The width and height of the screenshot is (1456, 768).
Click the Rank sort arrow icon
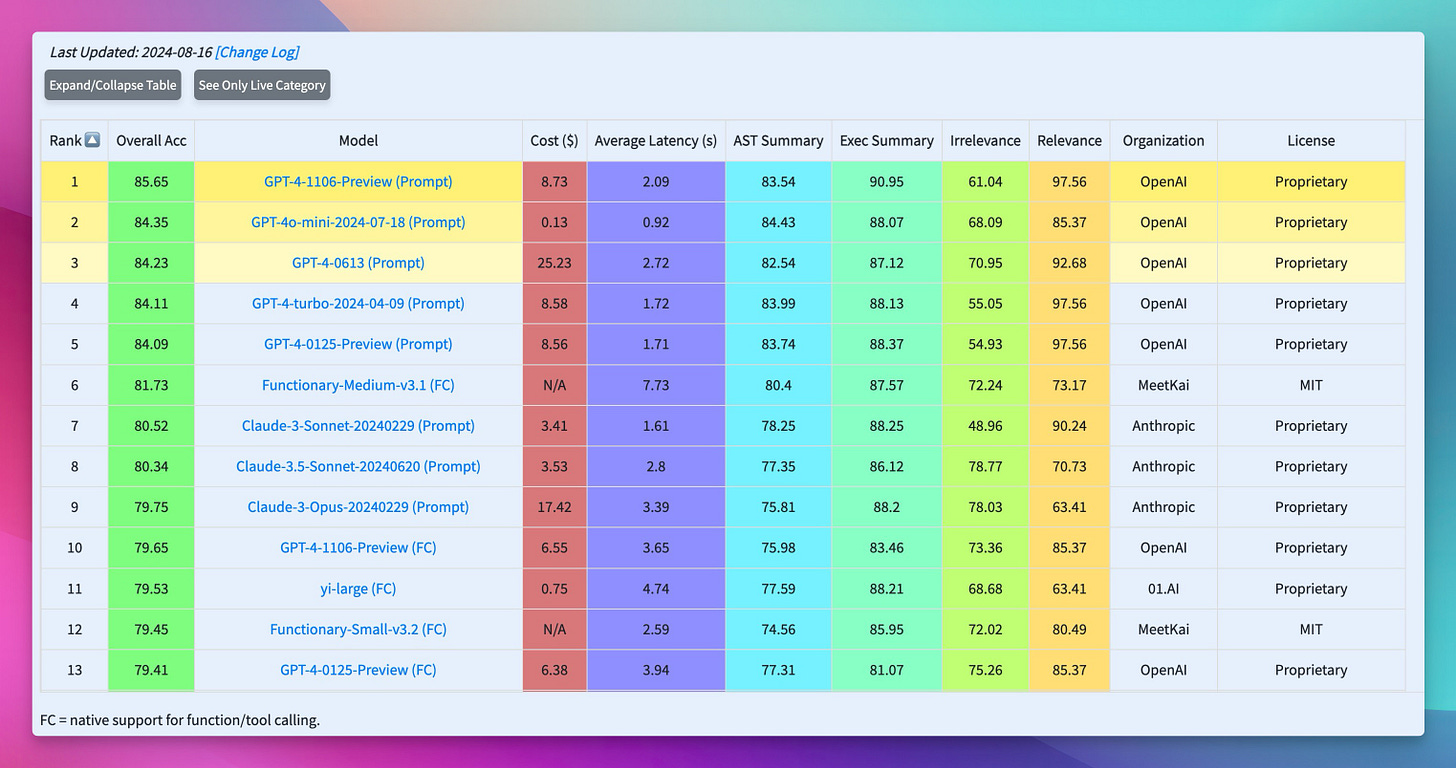pyautogui.click(x=92, y=141)
